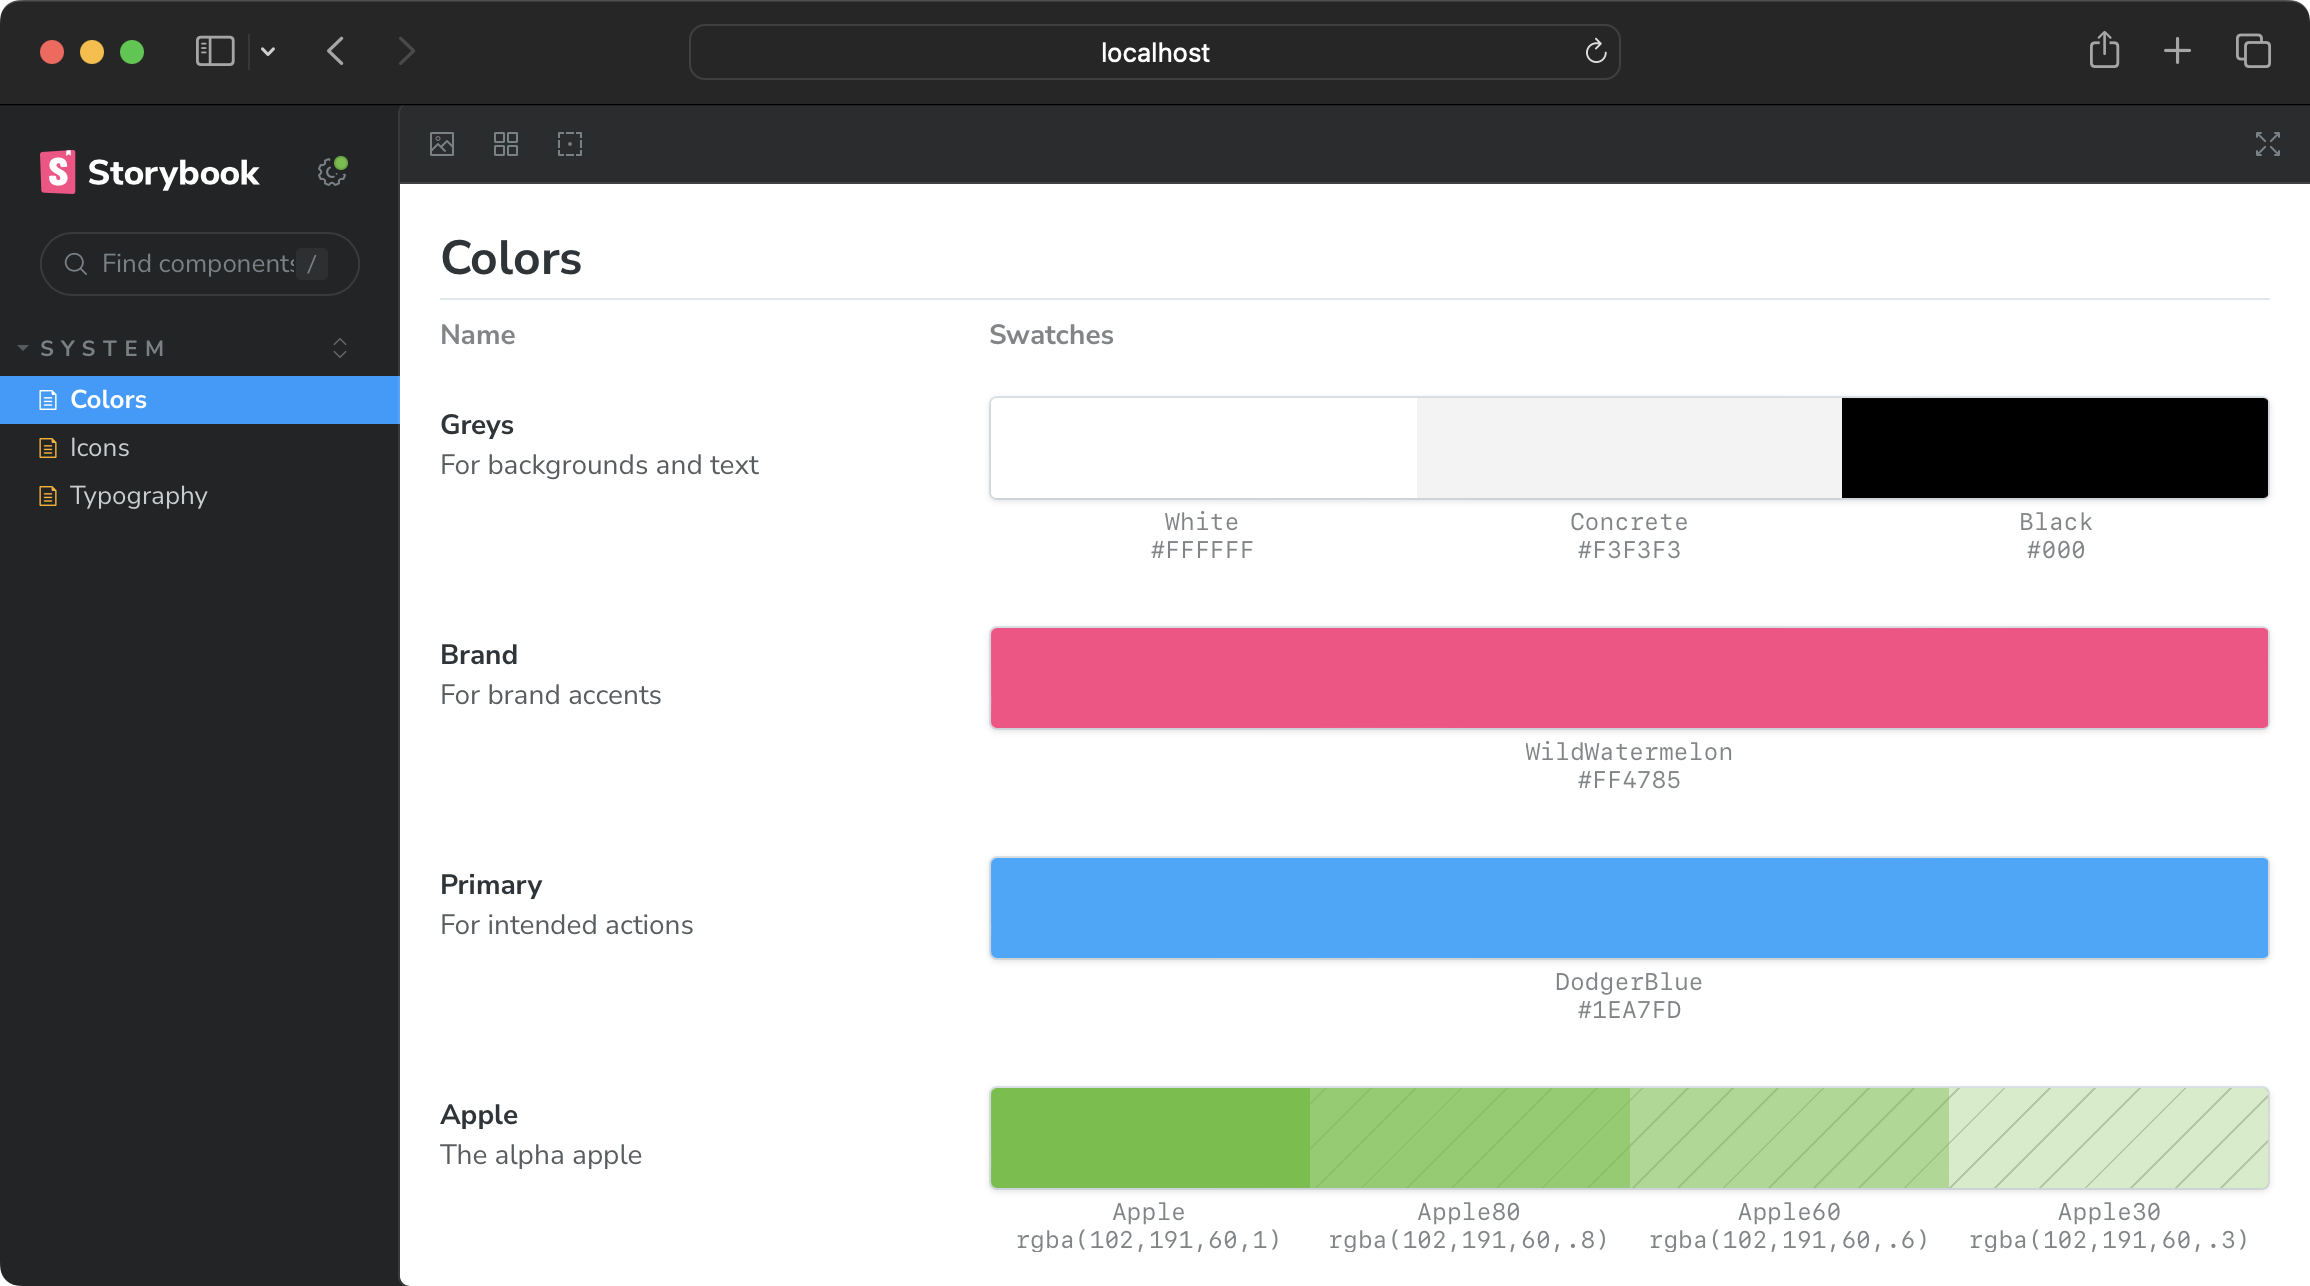Click the browser share icon
The image size is (2310, 1286).
point(2105,49)
